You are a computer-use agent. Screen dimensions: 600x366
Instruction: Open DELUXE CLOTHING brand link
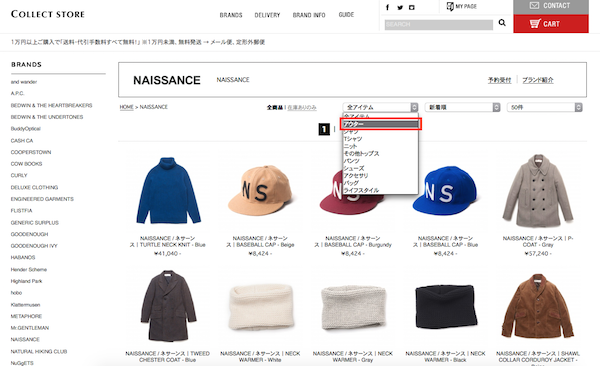tap(34, 188)
